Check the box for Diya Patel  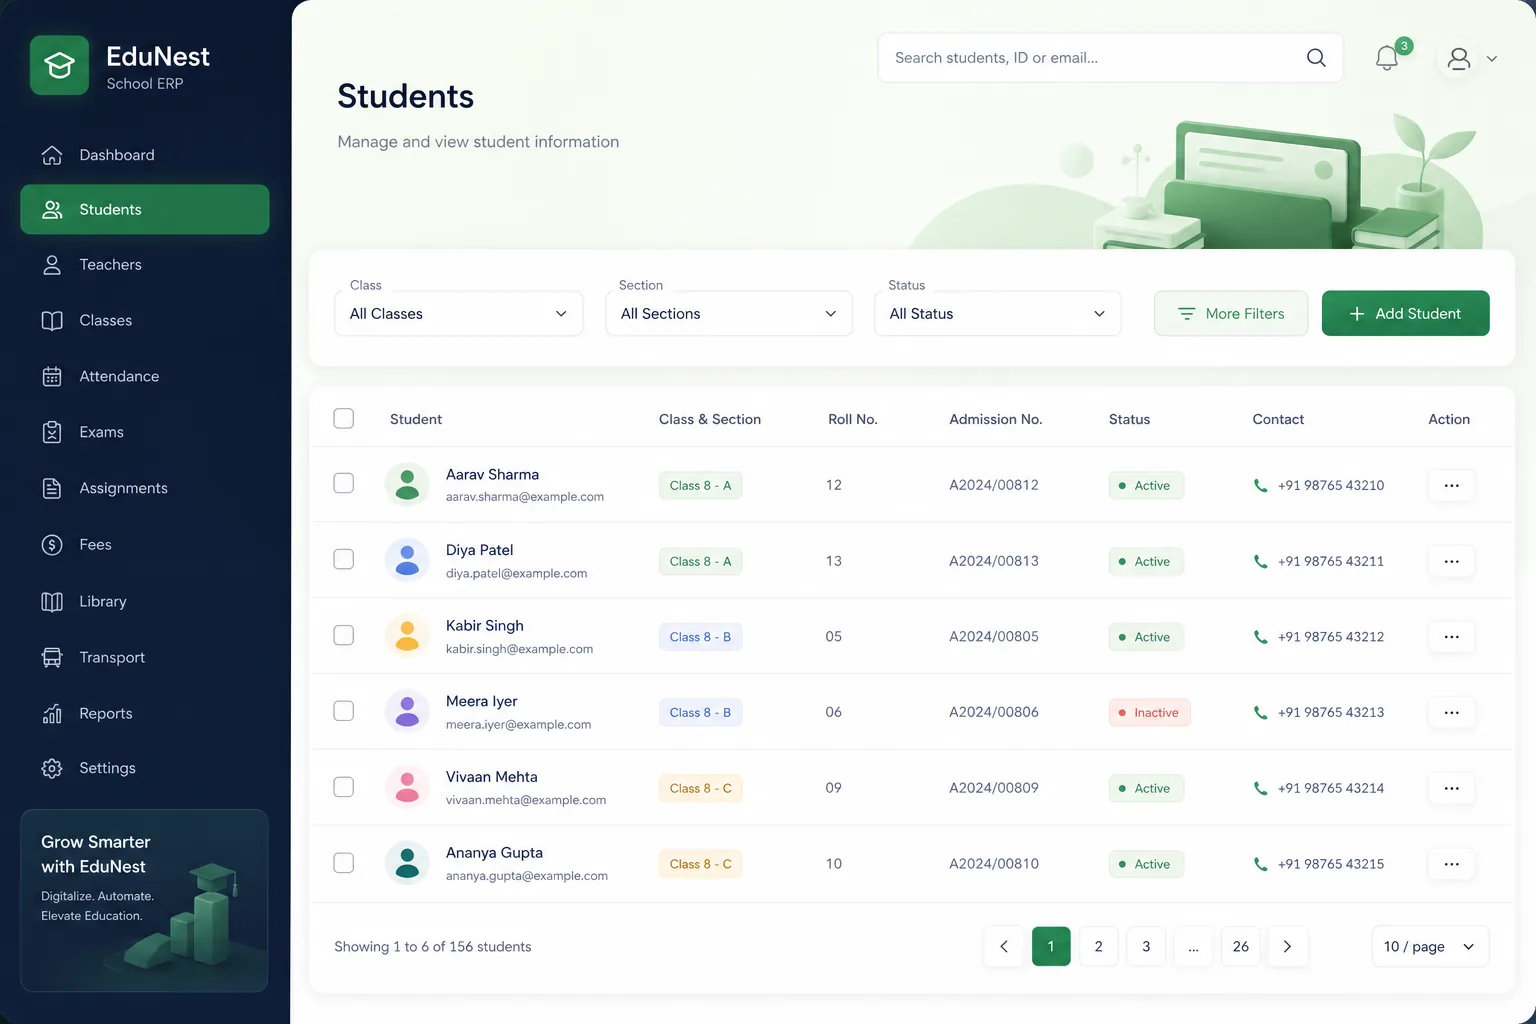(344, 559)
